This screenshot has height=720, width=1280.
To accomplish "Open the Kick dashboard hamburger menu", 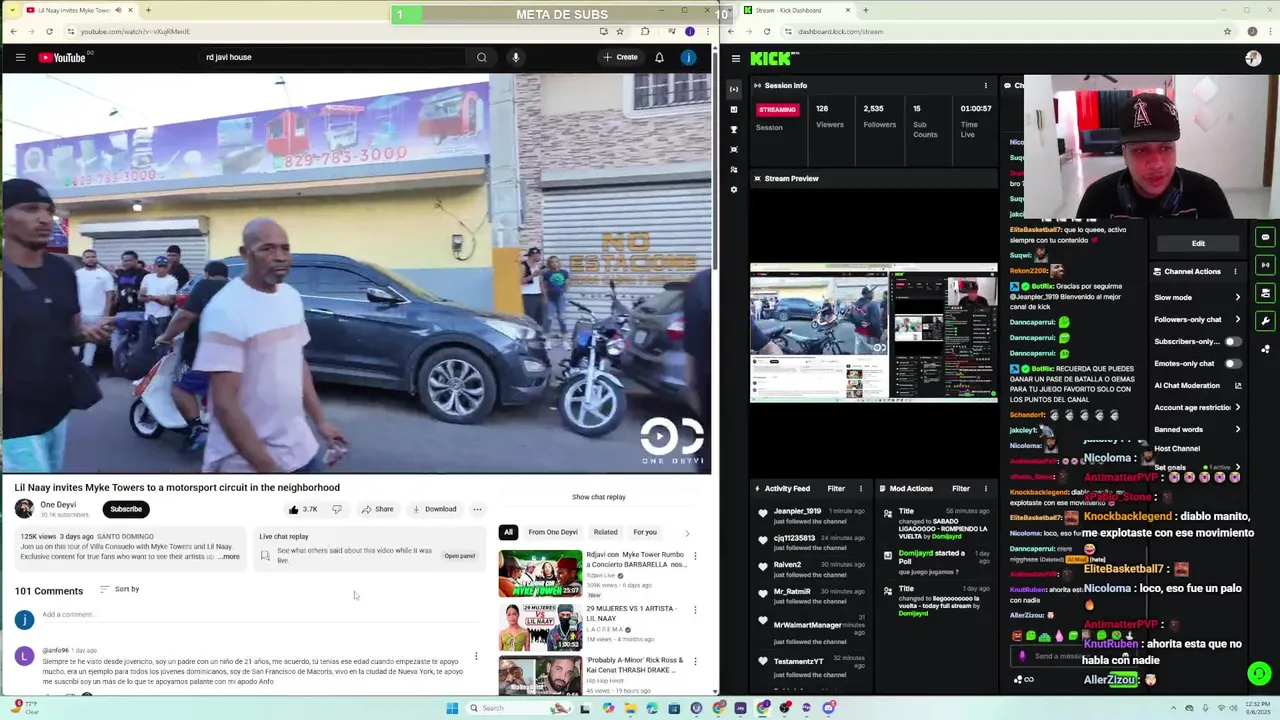I will coord(735,59).
